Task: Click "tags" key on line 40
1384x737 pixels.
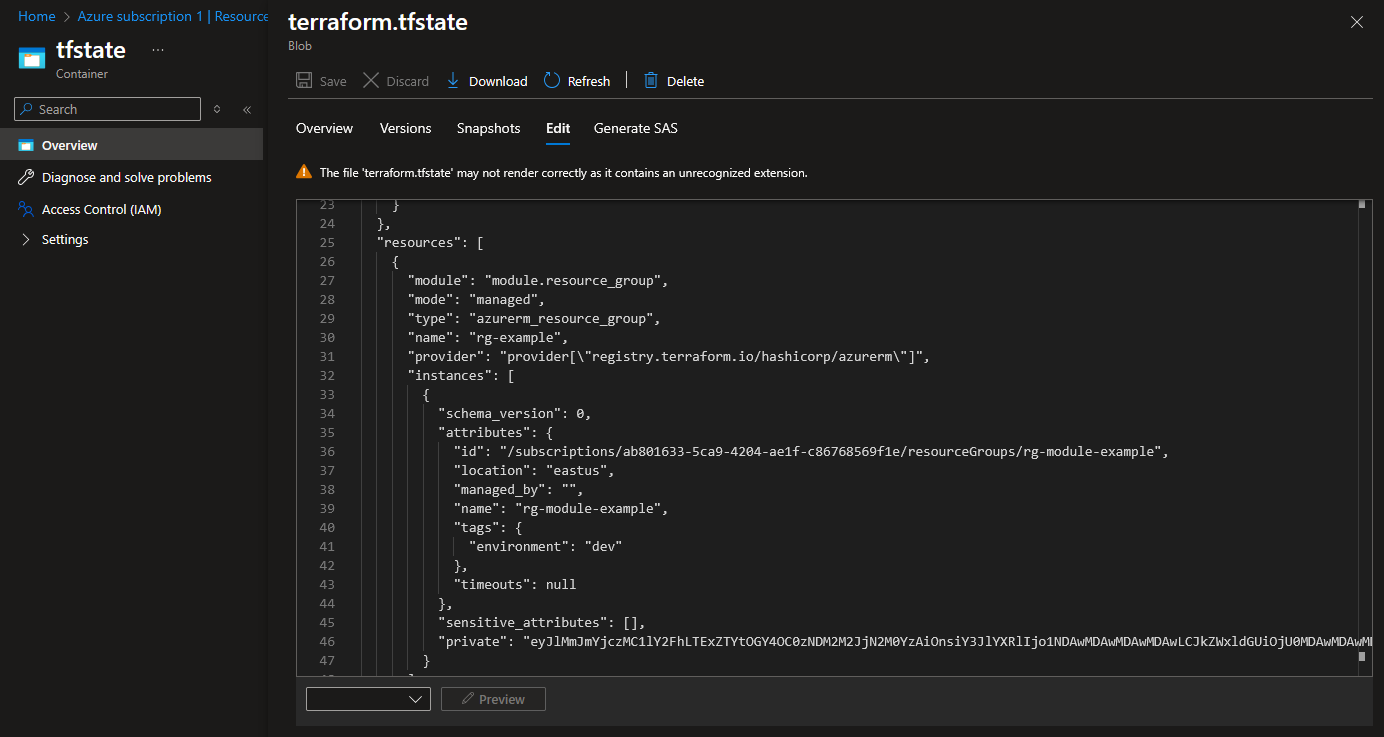Action: tap(476, 527)
